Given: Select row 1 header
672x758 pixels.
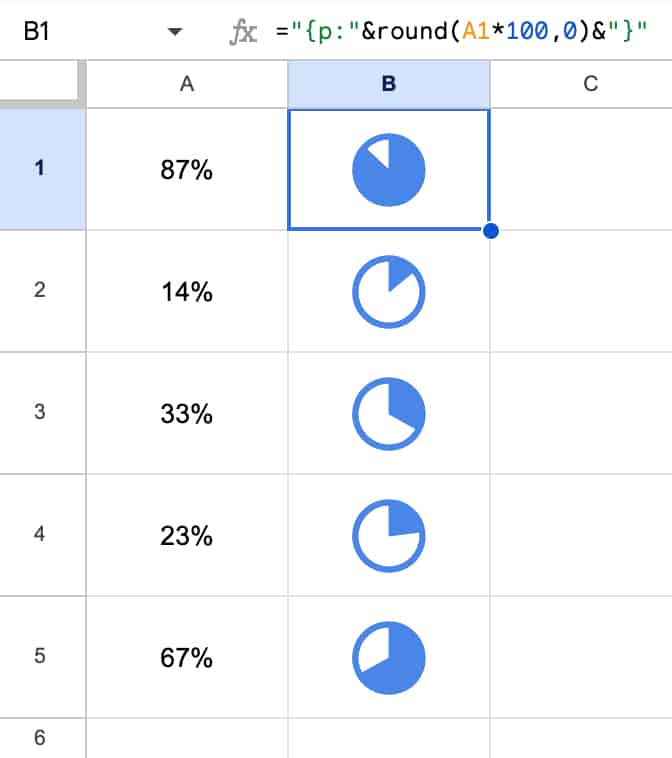Looking at the screenshot, I should pos(40,169).
